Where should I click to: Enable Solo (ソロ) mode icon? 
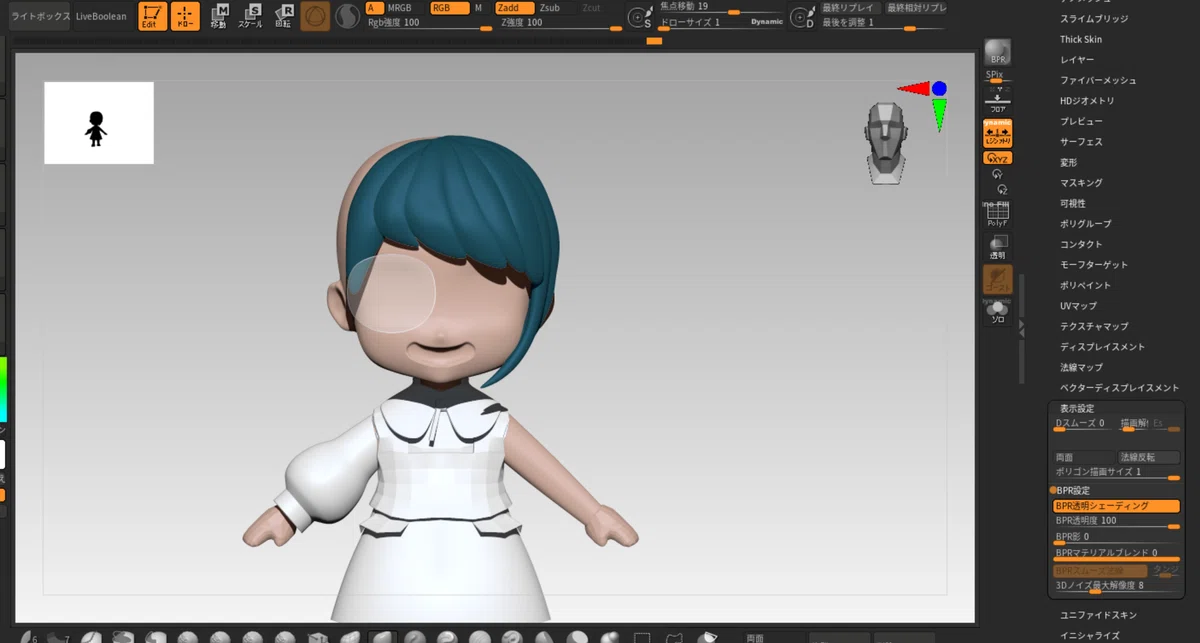click(x=997, y=312)
